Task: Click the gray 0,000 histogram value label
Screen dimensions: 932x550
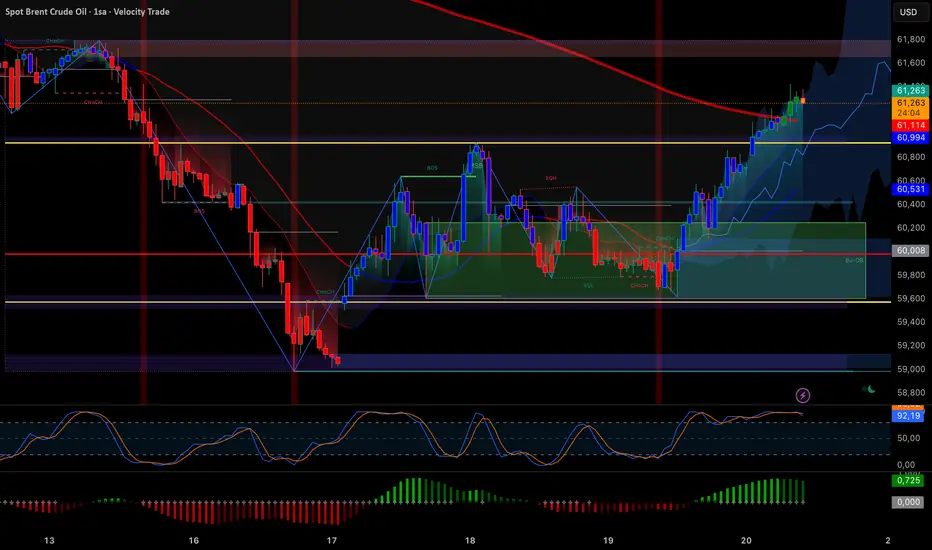Action: click(908, 502)
